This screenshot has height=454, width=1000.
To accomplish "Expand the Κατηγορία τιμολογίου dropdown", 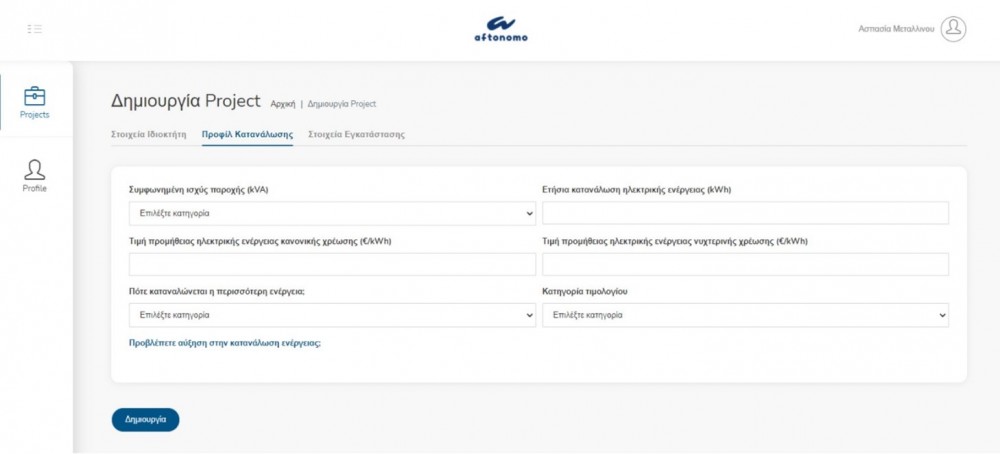I will (x=745, y=315).
